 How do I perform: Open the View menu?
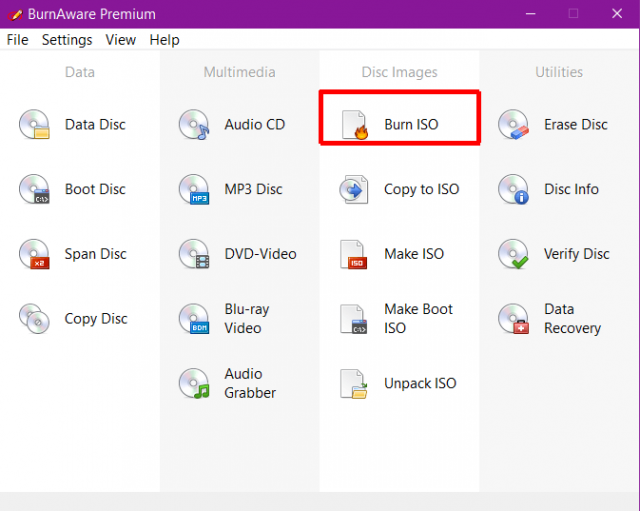[x=120, y=40]
